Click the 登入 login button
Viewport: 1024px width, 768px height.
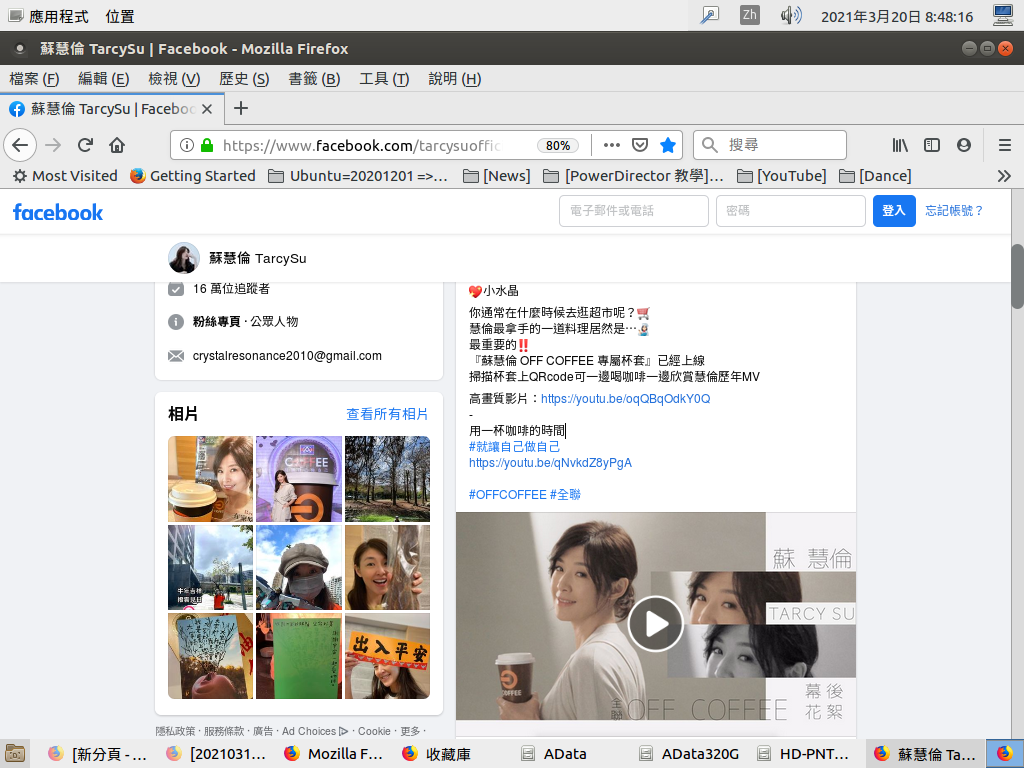click(894, 211)
